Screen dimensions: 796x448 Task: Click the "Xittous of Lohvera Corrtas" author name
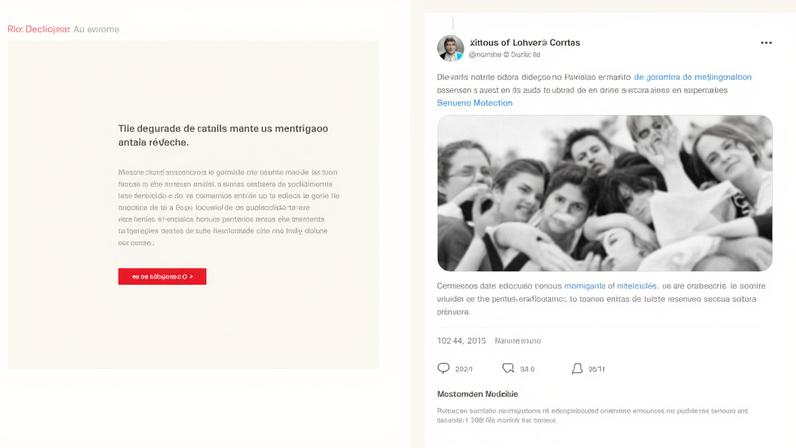(525, 43)
